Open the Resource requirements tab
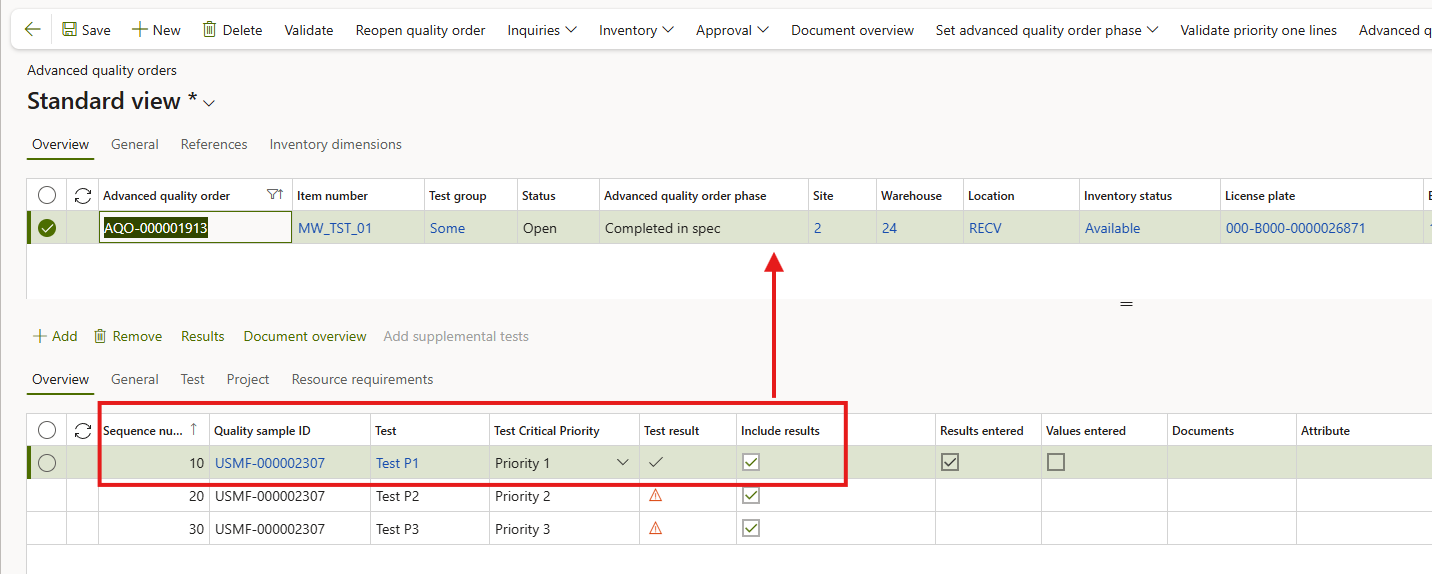 (362, 379)
